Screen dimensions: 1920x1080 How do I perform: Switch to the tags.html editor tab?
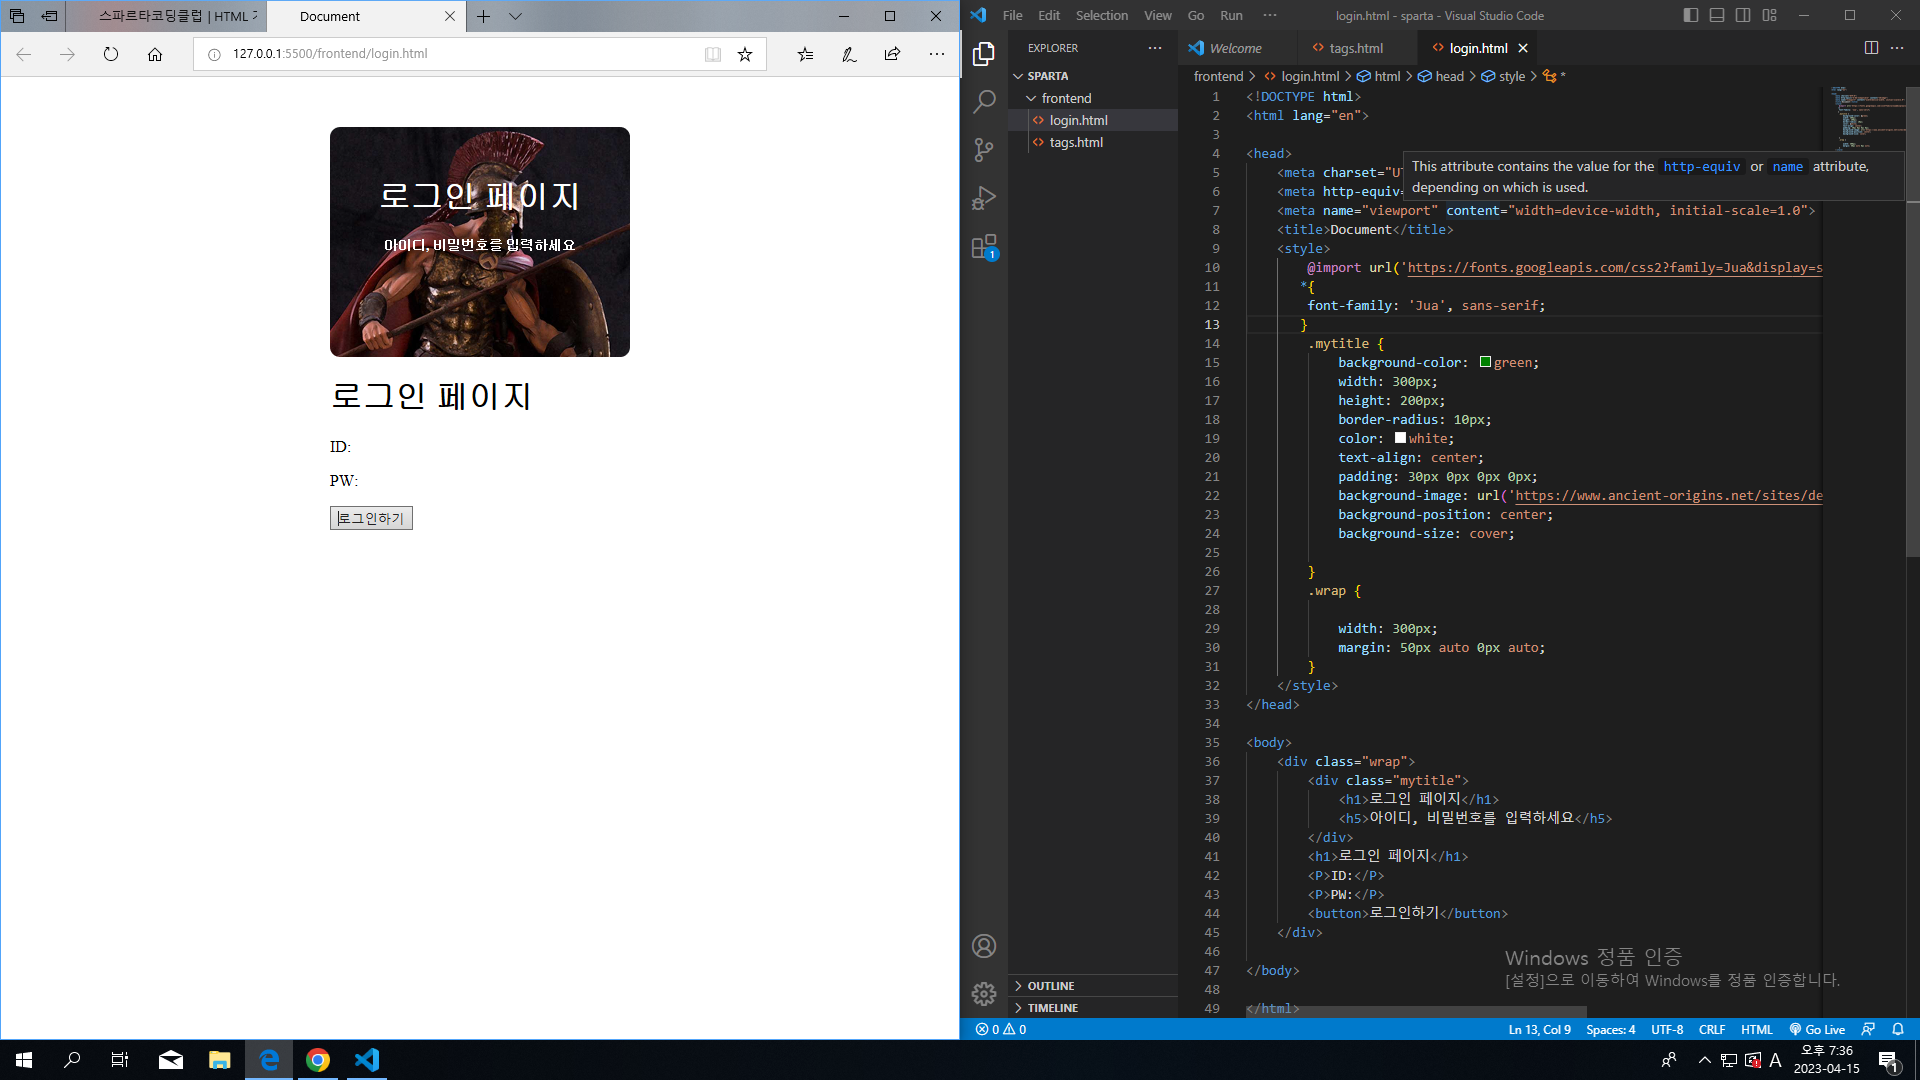tap(1357, 48)
